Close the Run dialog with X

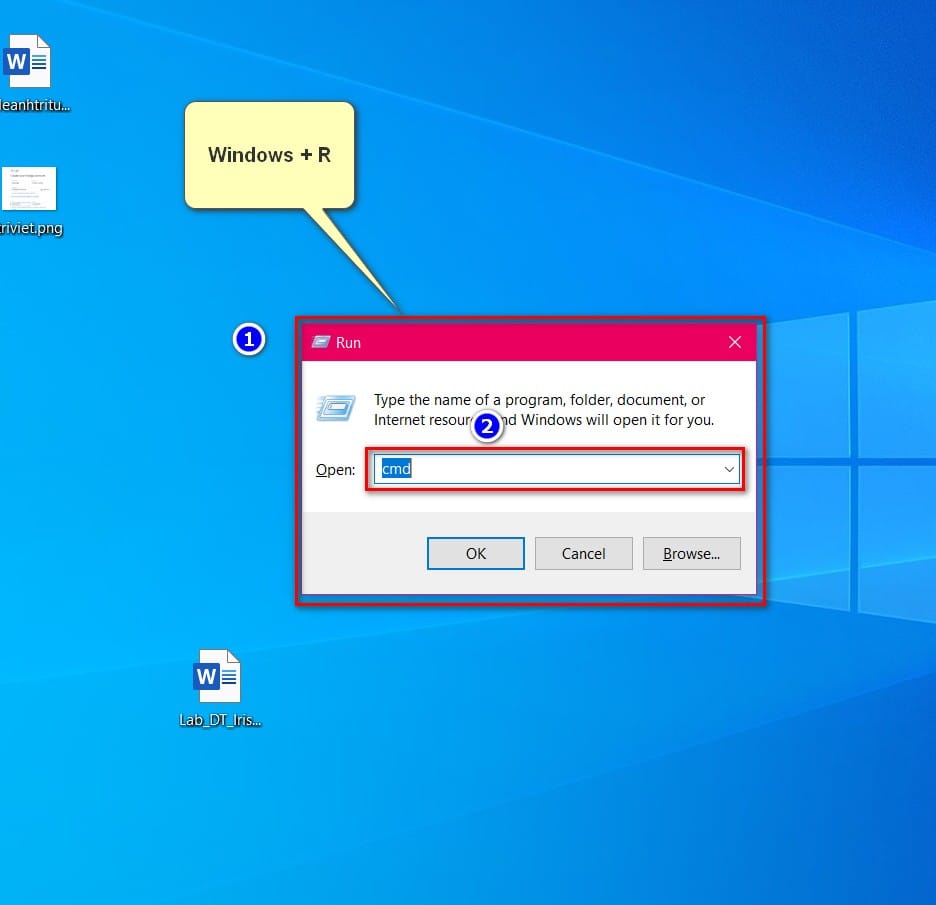[735, 342]
